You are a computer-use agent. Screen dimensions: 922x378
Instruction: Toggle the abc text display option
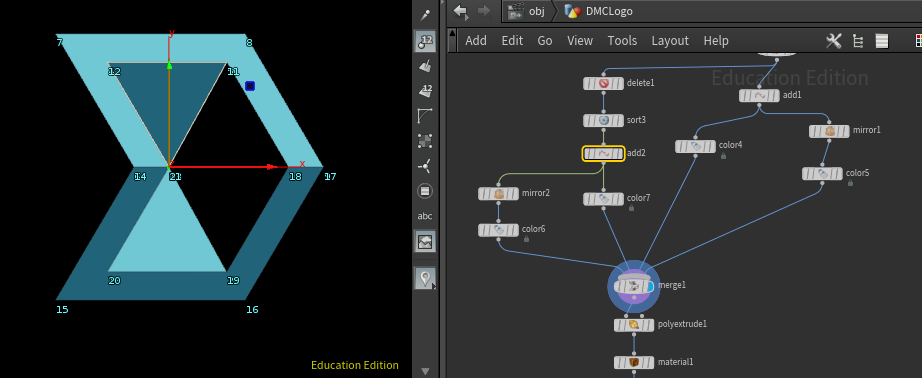click(x=425, y=216)
